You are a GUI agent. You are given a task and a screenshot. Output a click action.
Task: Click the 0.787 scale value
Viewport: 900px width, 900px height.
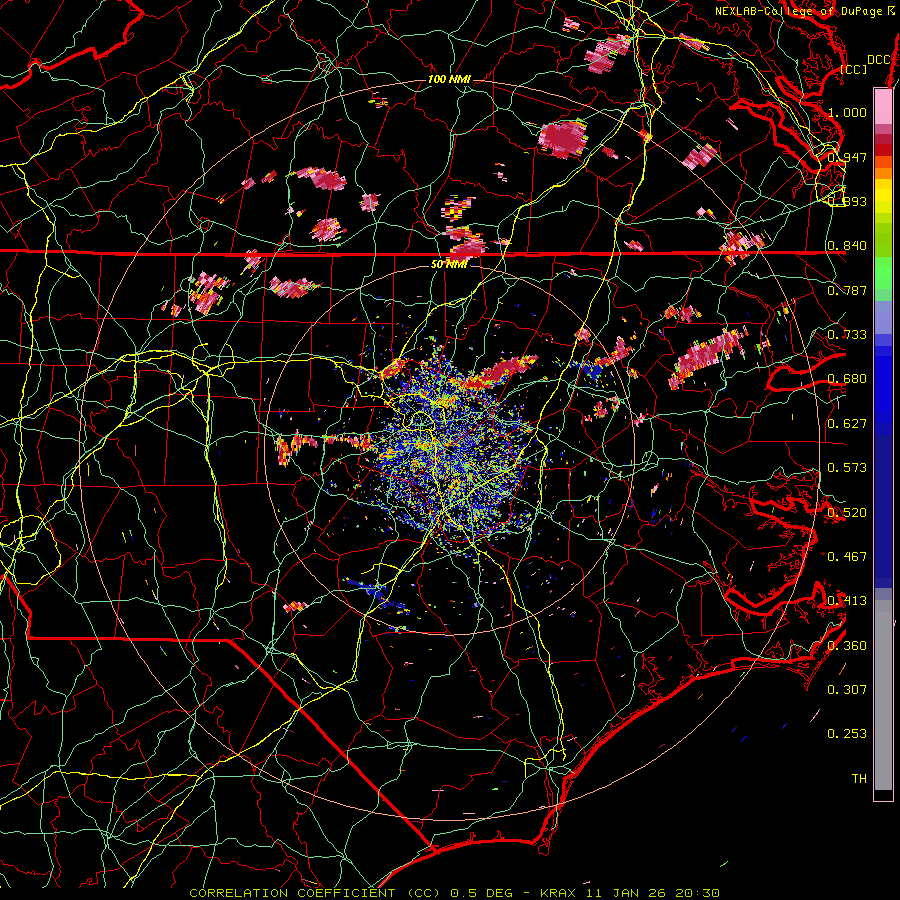point(847,290)
